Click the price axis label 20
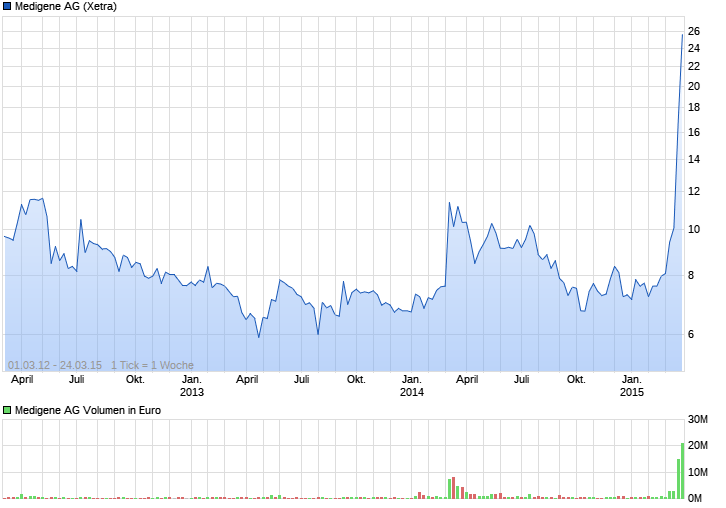The image size is (726, 508). click(694, 86)
